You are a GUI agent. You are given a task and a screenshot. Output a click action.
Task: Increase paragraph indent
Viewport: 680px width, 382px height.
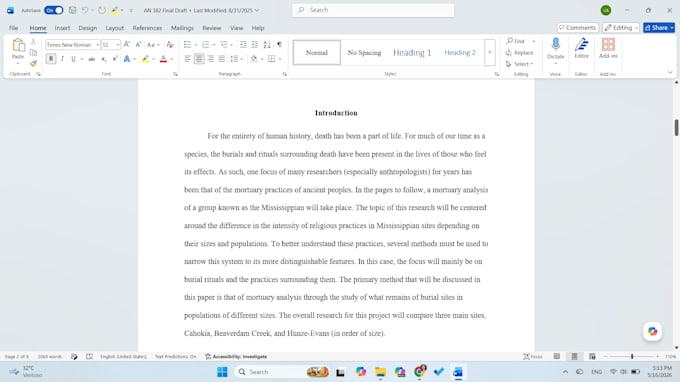pos(255,44)
